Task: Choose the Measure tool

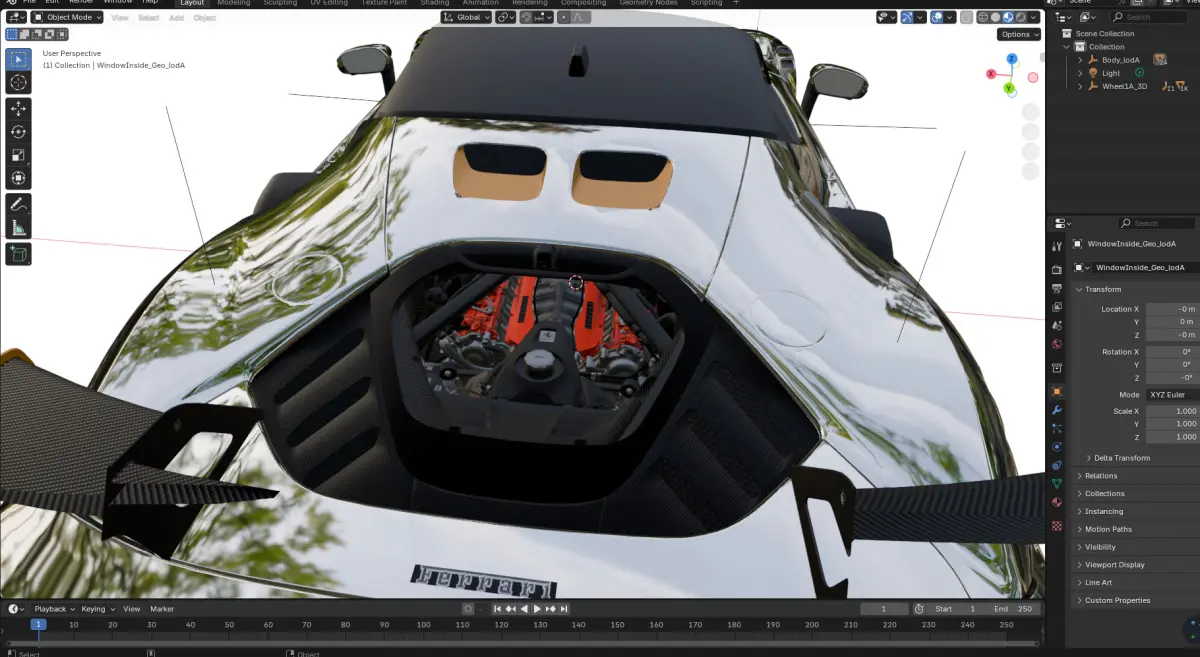Action: pyautogui.click(x=18, y=228)
